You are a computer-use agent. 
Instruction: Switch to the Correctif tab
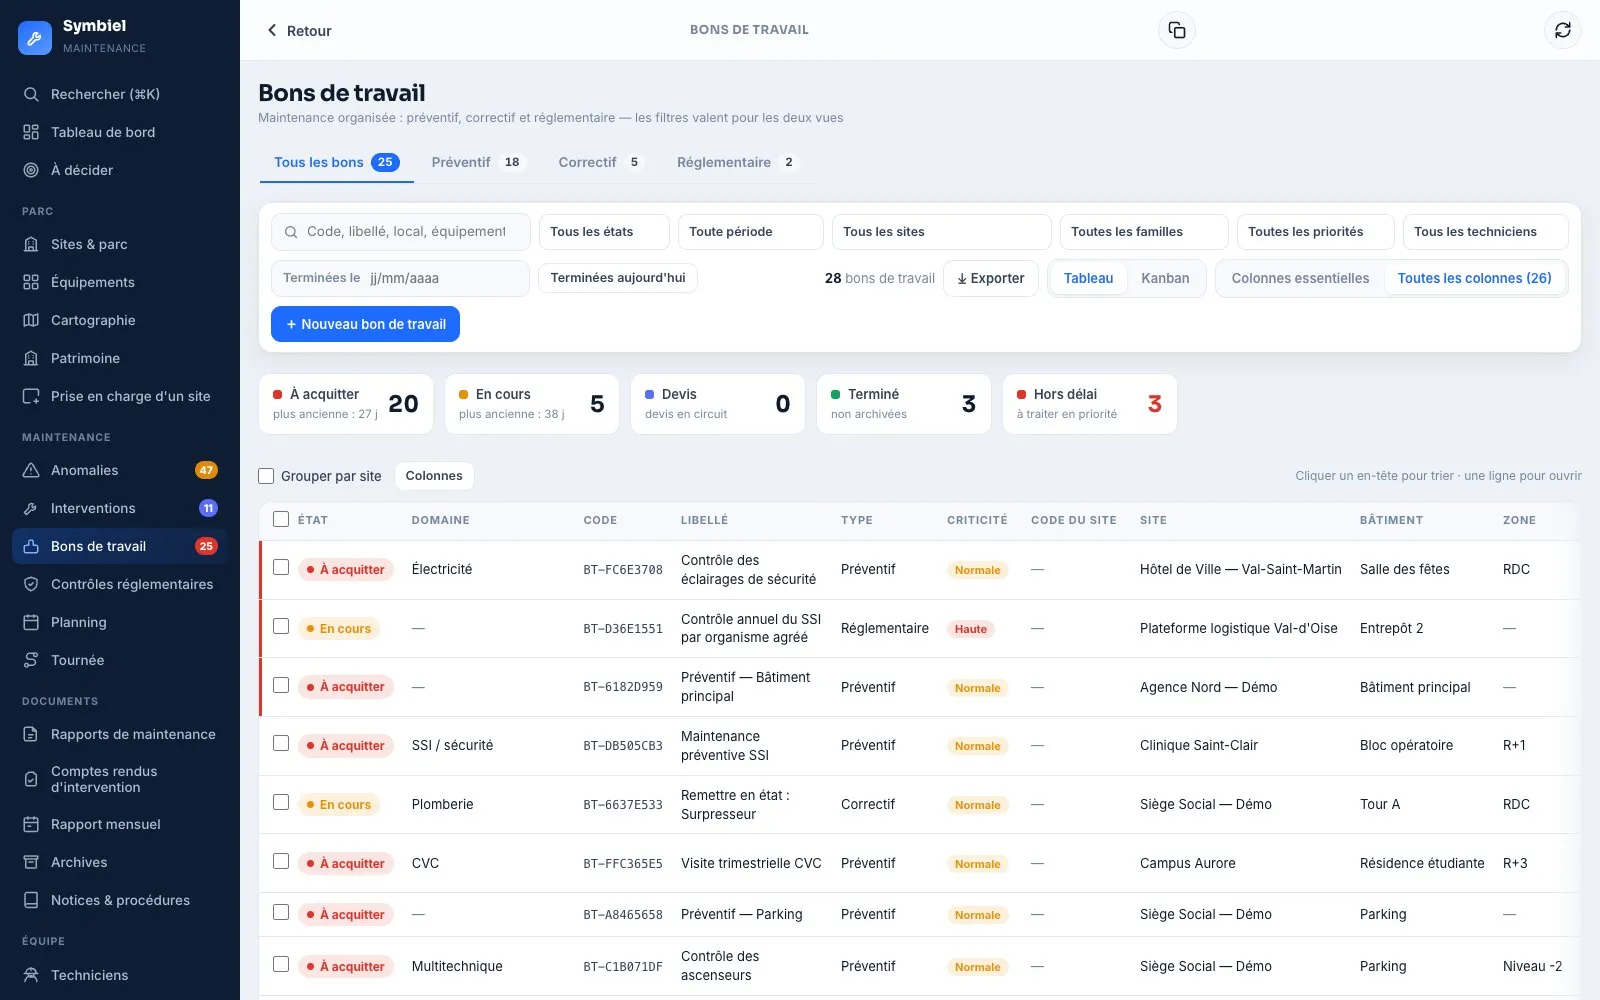click(600, 162)
